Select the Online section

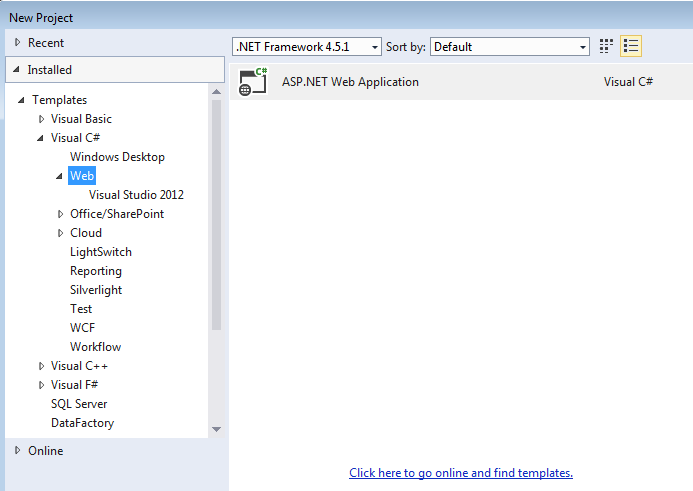[x=46, y=451]
